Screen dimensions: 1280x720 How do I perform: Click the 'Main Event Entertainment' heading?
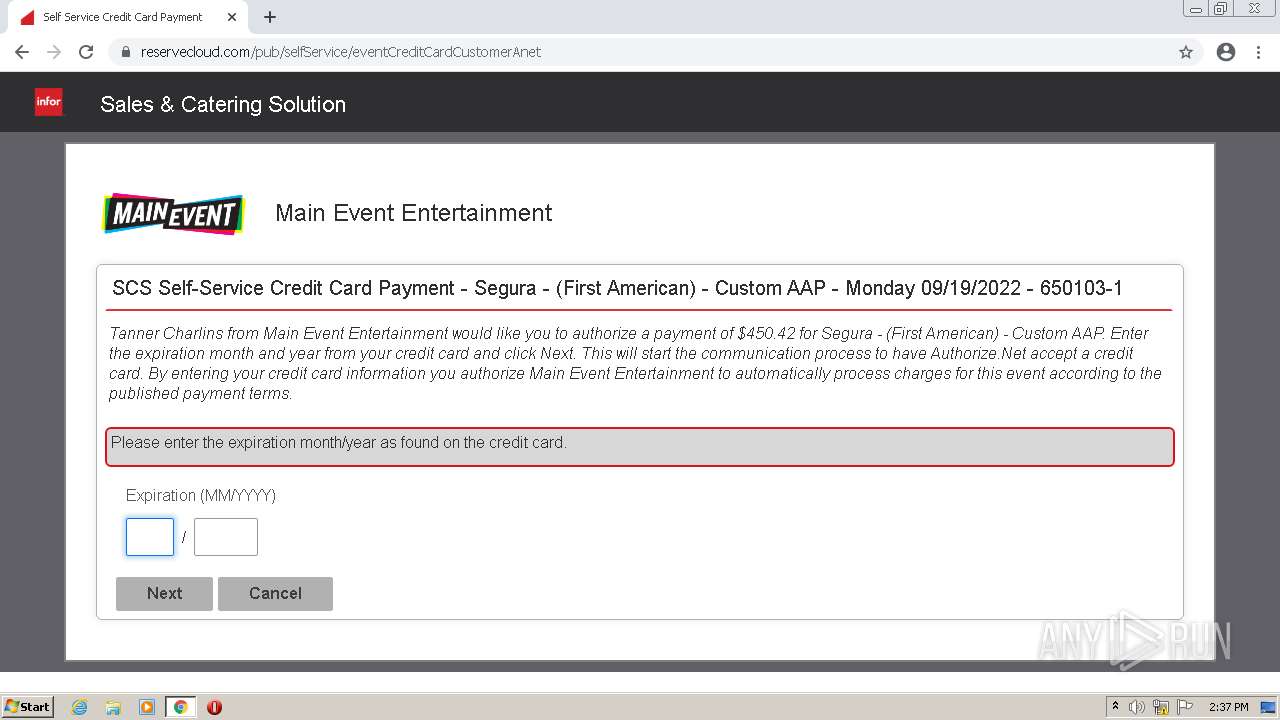tap(414, 213)
